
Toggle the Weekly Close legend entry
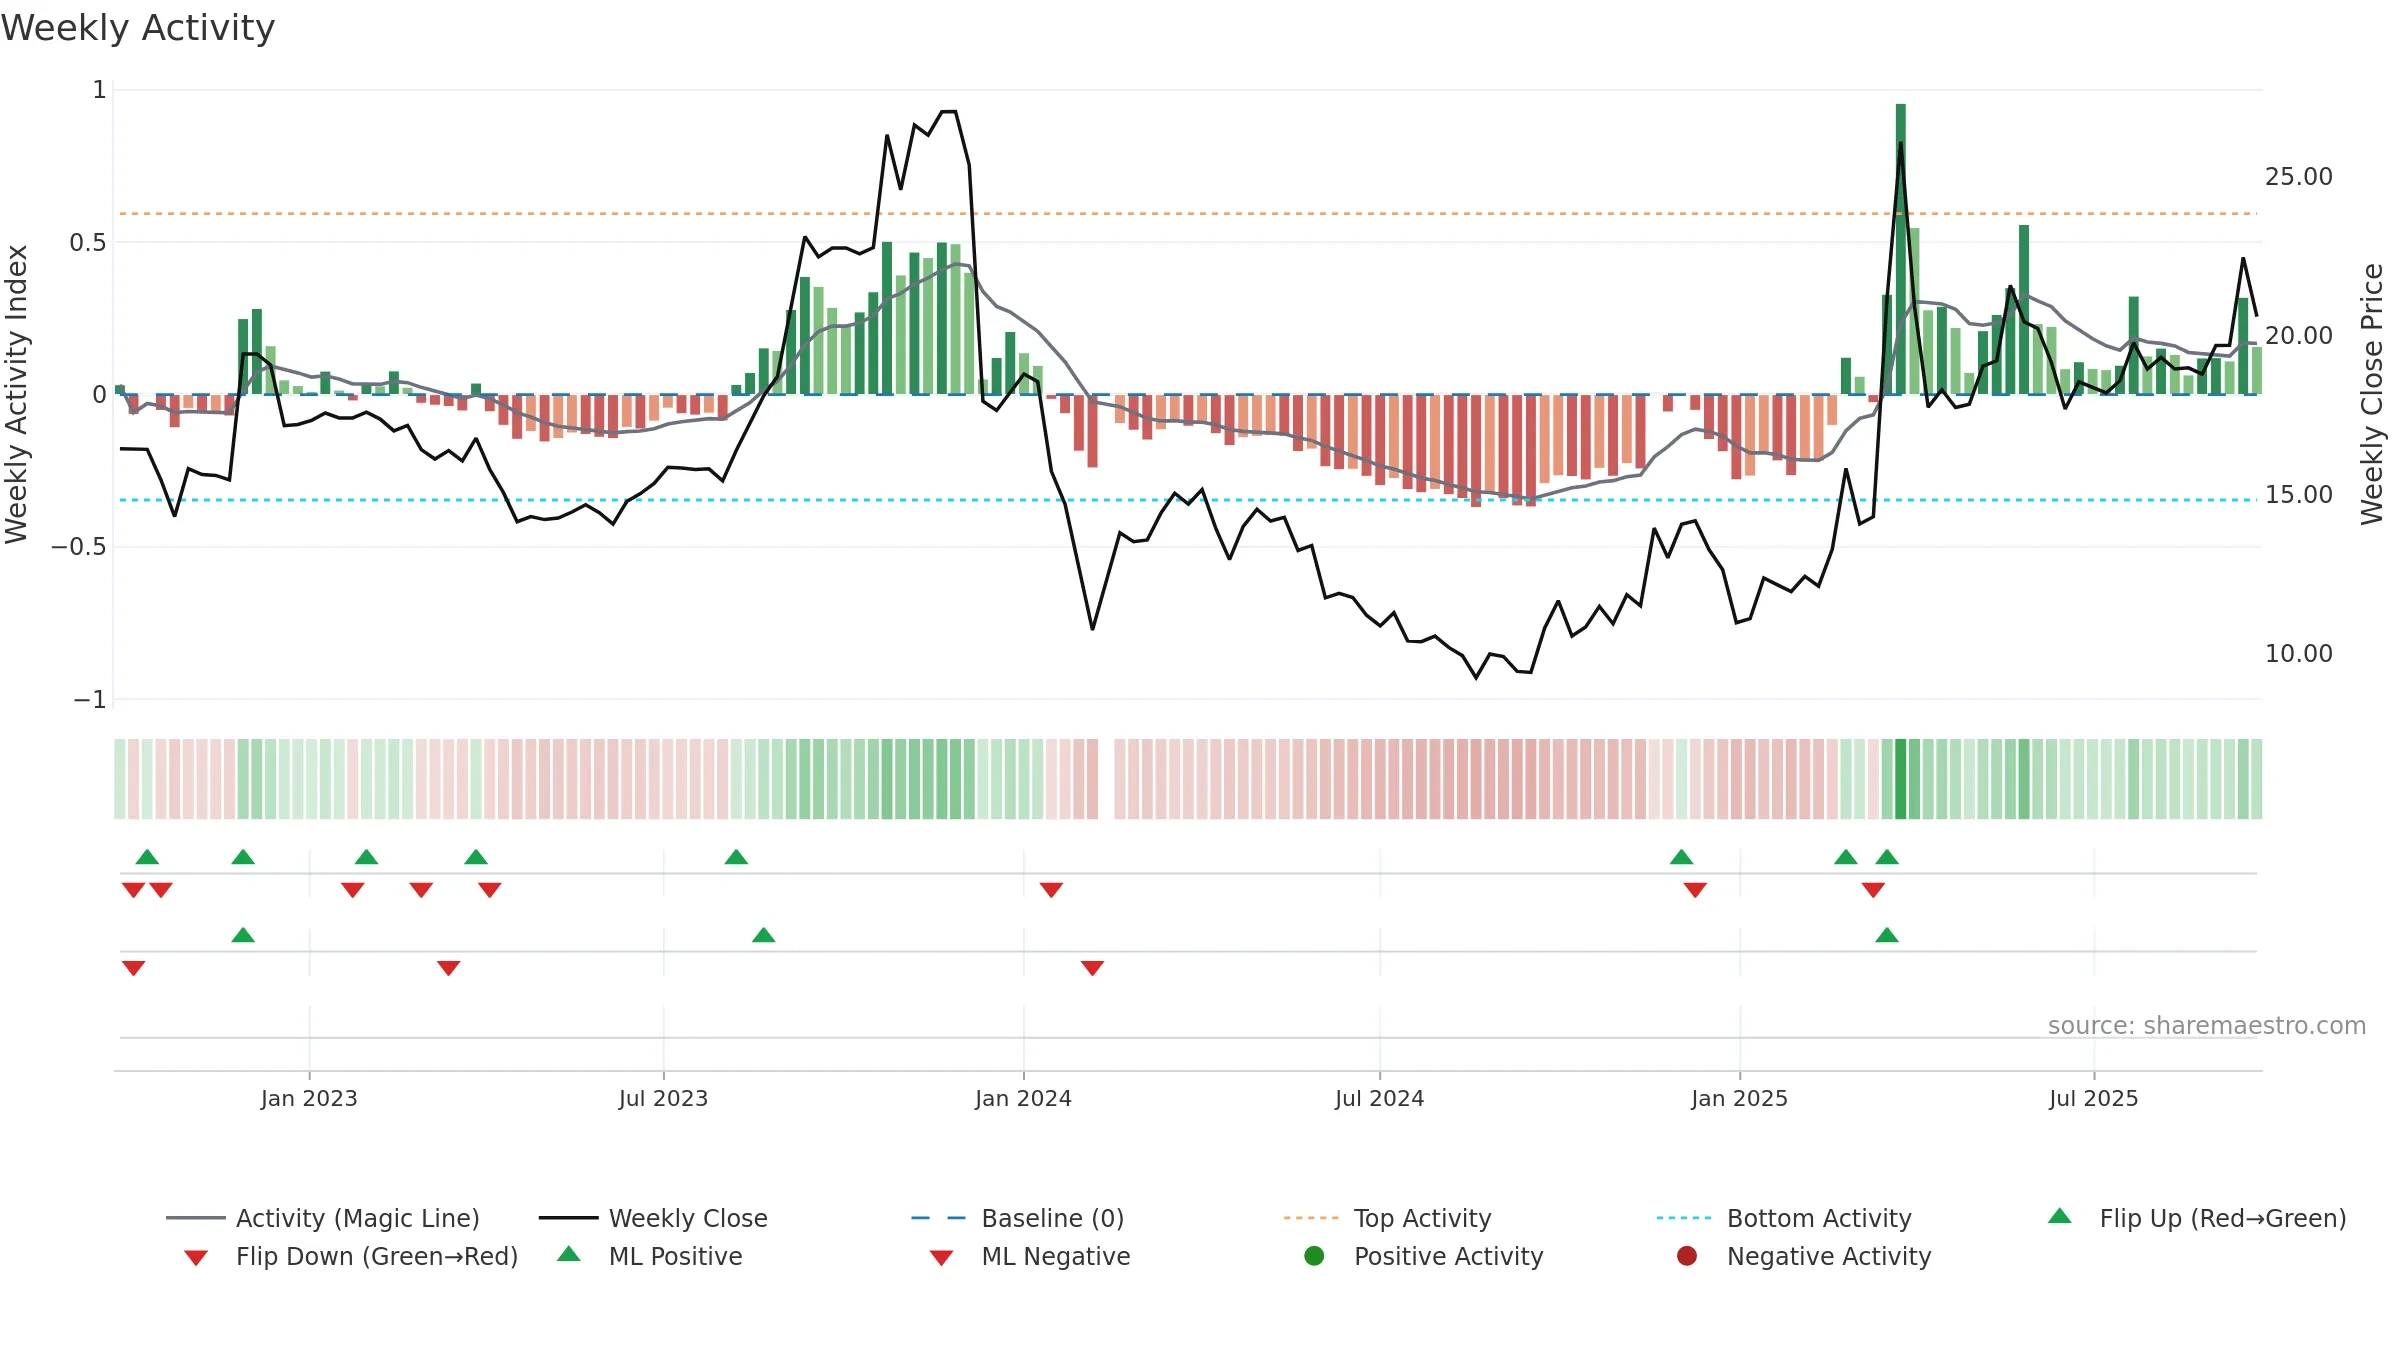coord(653,1218)
